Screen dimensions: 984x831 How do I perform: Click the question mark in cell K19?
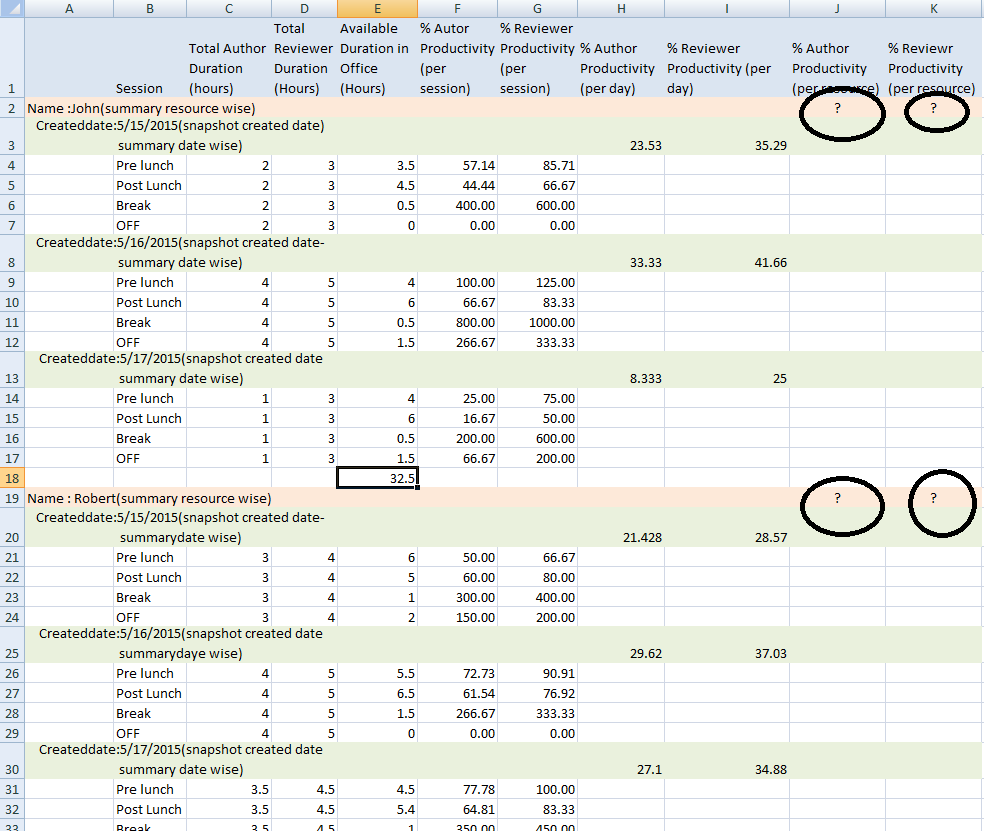tap(932, 498)
